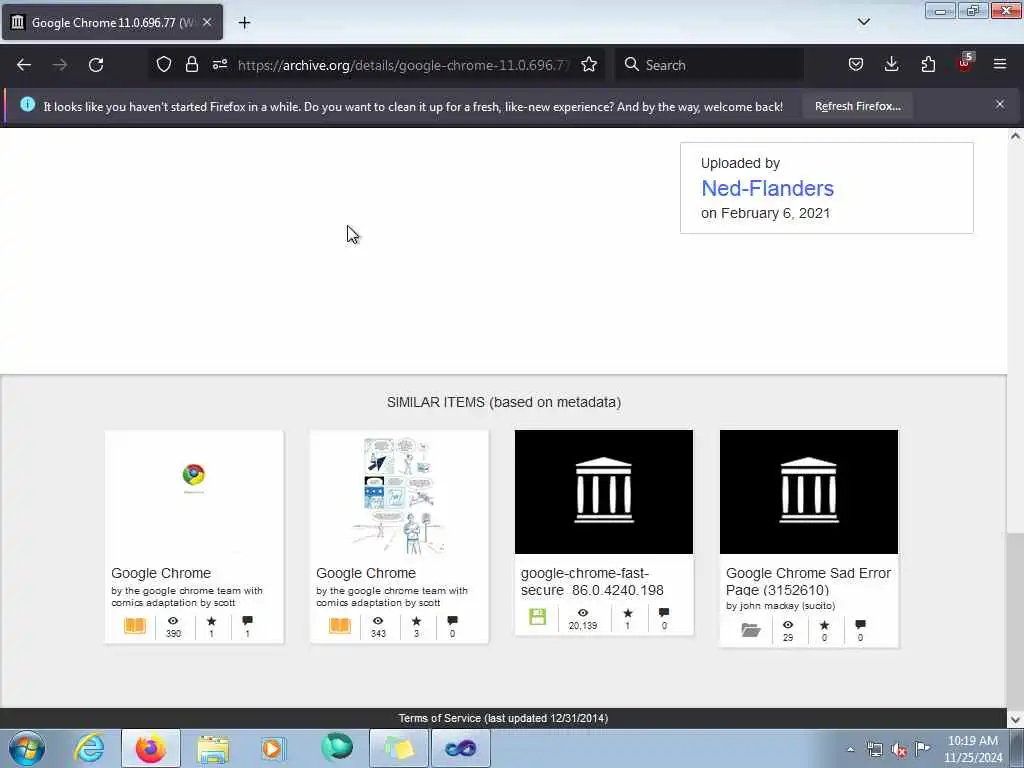This screenshot has height=768, width=1024.
Task: Open the Save to Pocket icon
Action: pos(856,64)
